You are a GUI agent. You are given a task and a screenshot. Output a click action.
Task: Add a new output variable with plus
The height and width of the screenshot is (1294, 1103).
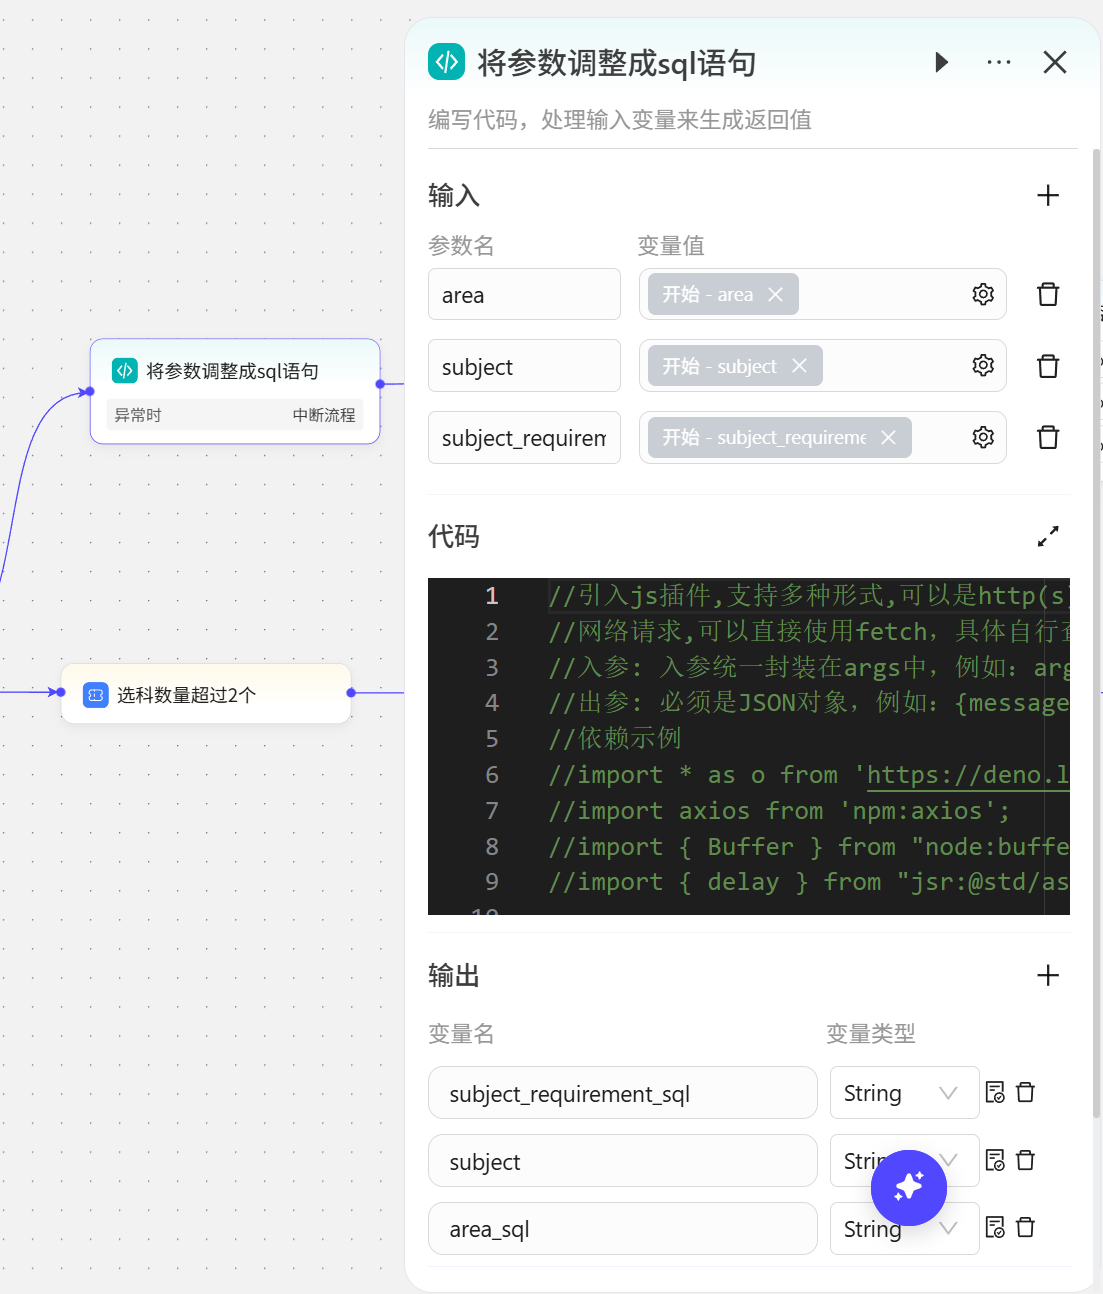coord(1047,975)
